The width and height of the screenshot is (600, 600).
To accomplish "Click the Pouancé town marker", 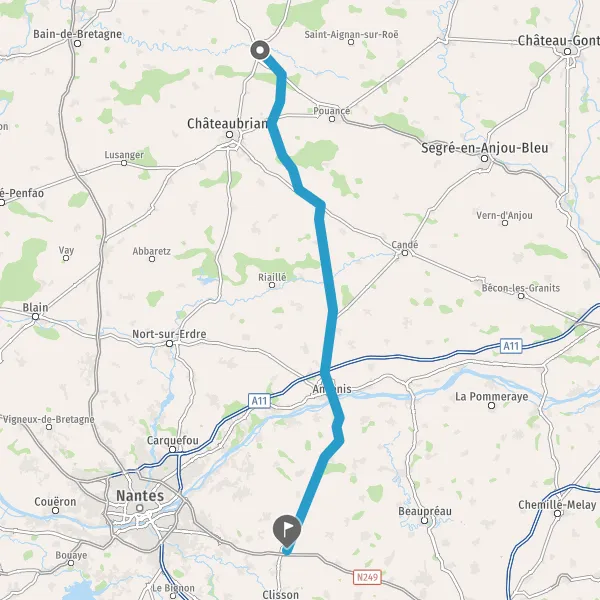I will pyautogui.click(x=332, y=119).
